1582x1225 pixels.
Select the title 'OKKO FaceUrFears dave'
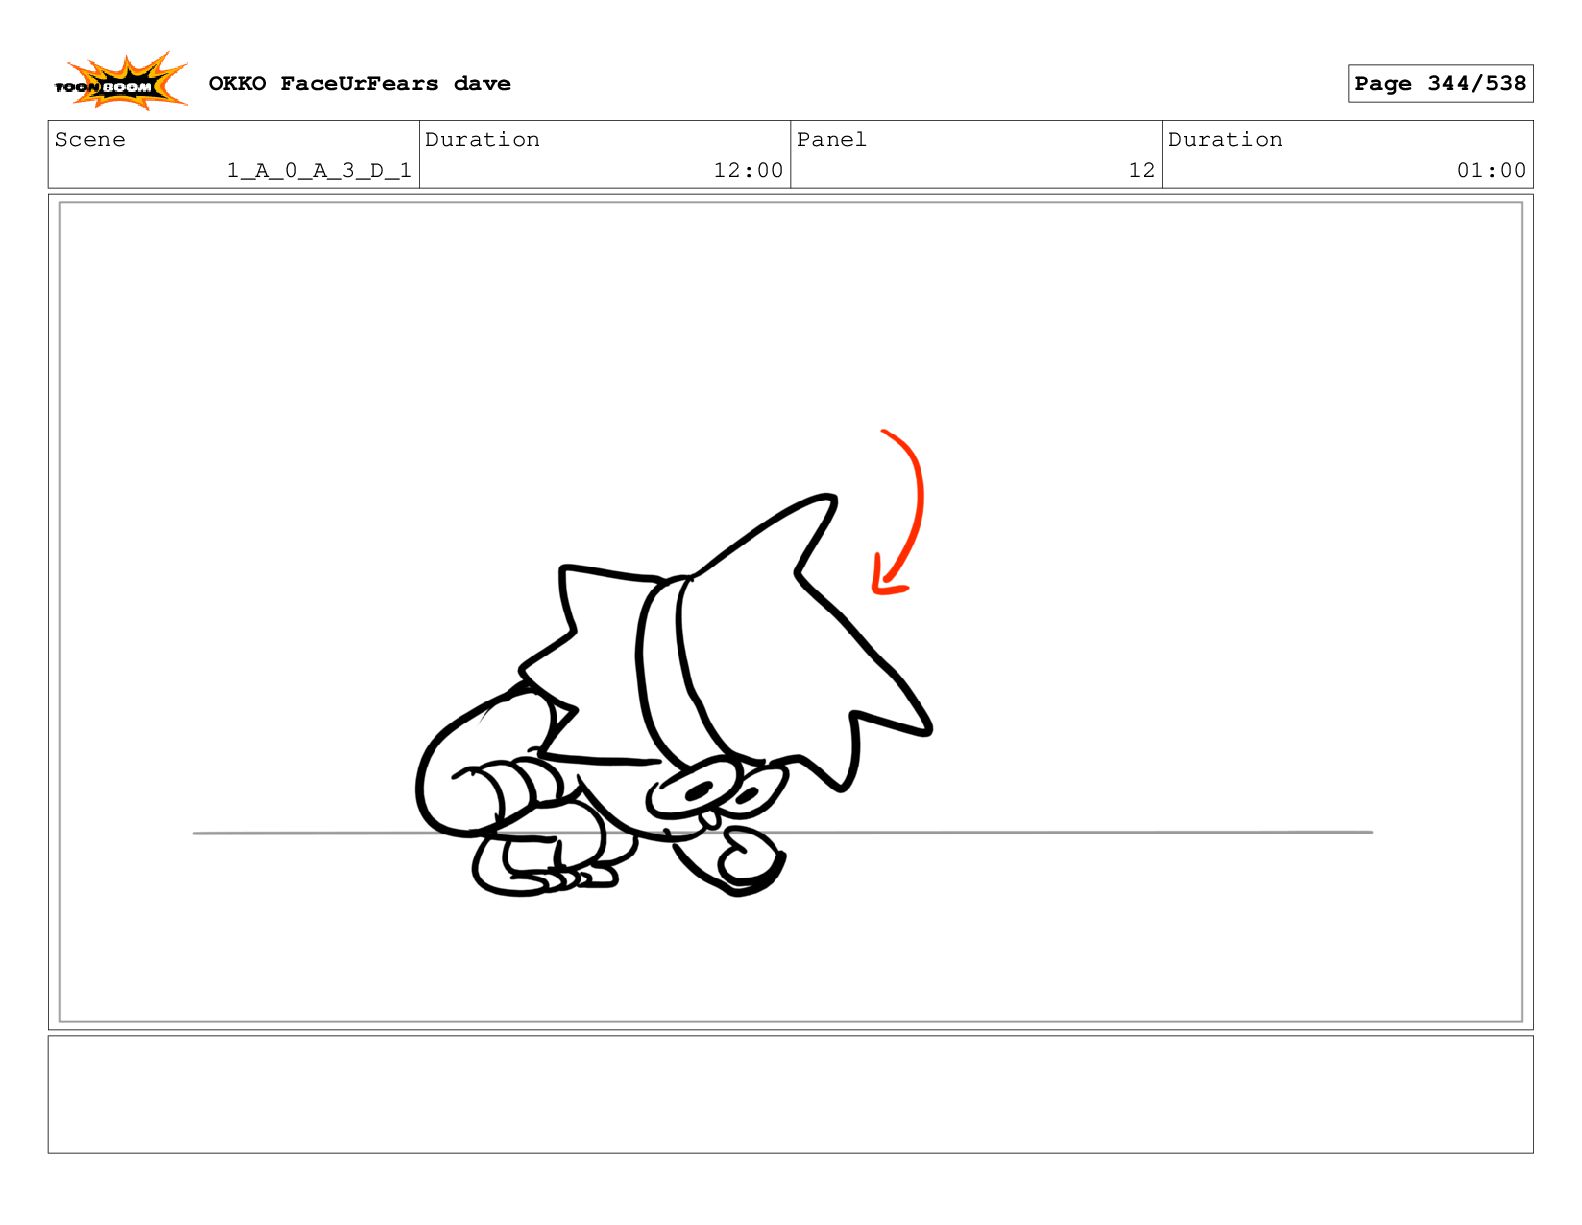click(x=359, y=84)
